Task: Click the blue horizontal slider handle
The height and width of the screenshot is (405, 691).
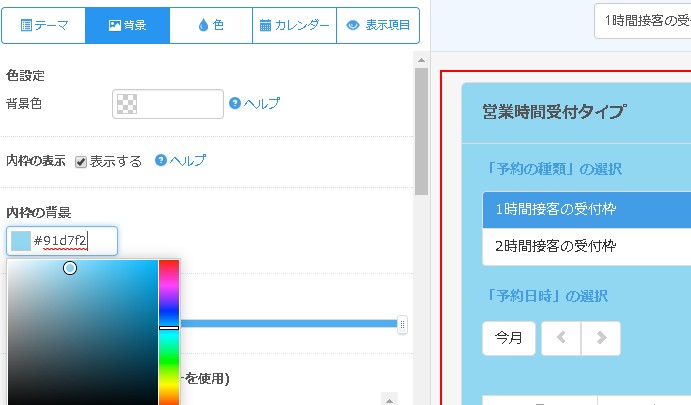Action: pyautogui.click(x=402, y=325)
